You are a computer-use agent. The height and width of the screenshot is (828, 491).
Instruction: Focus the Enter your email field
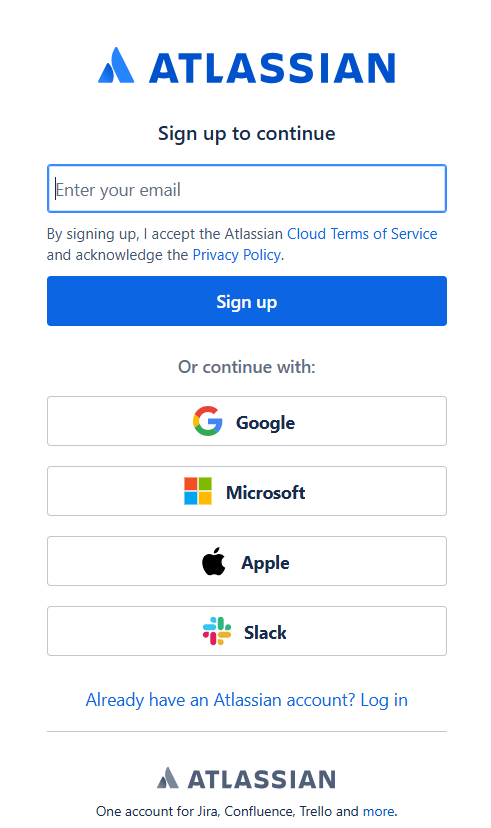(247, 189)
